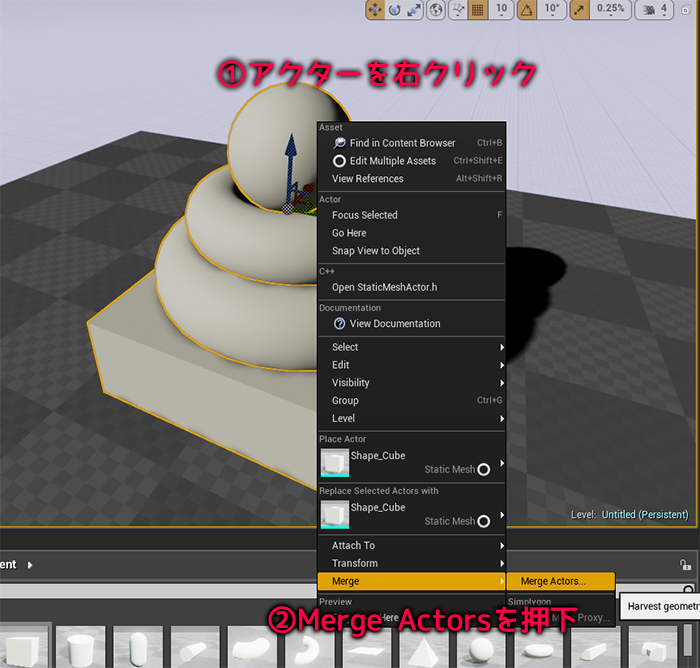Choose View Documentation

click(x=411, y=323)
